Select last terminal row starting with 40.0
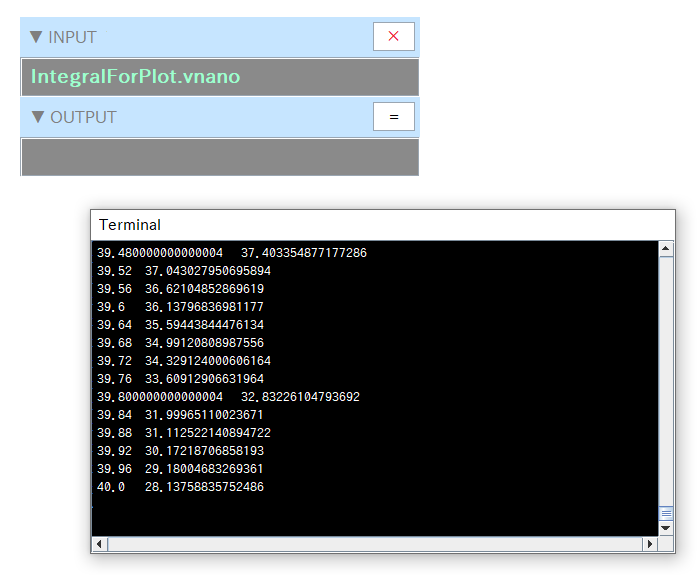This screenshot has width=700, height=575. [x=180, y=487]
